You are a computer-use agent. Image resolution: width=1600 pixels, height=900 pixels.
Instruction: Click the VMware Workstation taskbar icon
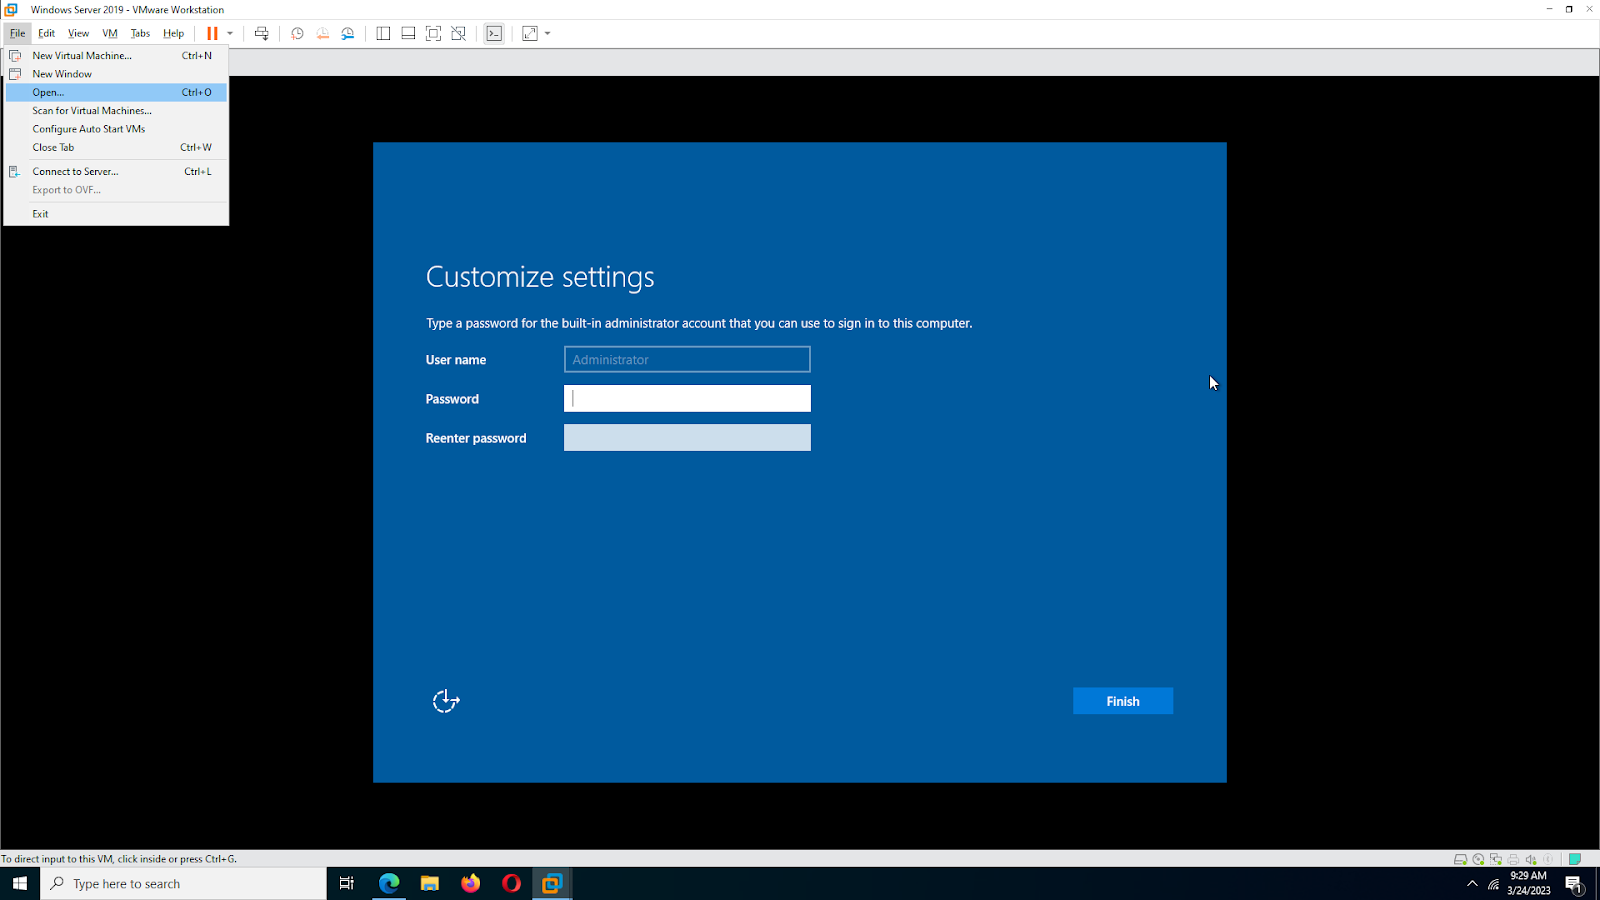(x=552, y=883)
